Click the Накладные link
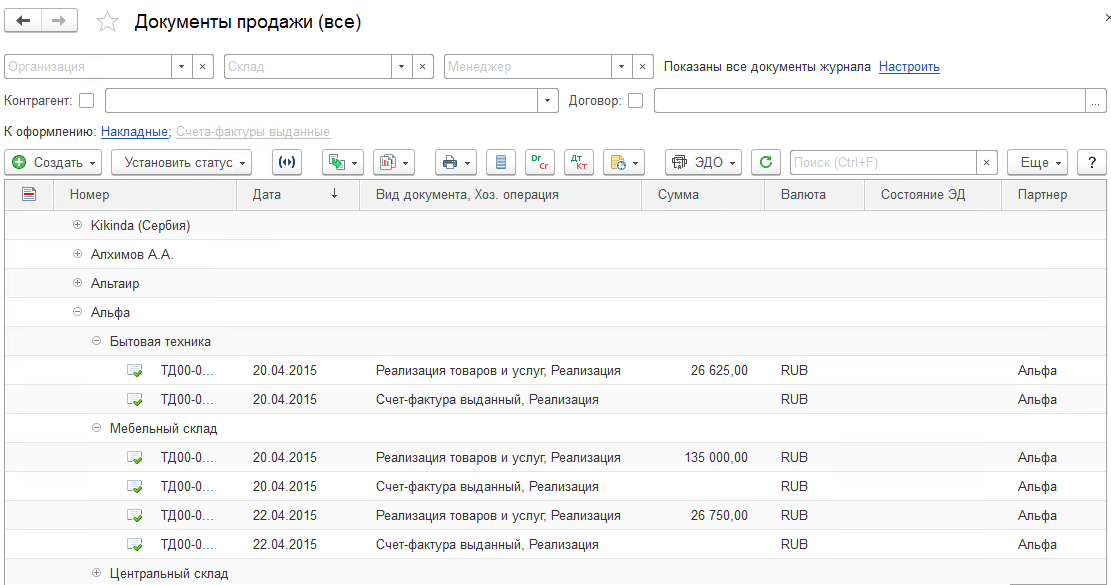 point(134,132)
